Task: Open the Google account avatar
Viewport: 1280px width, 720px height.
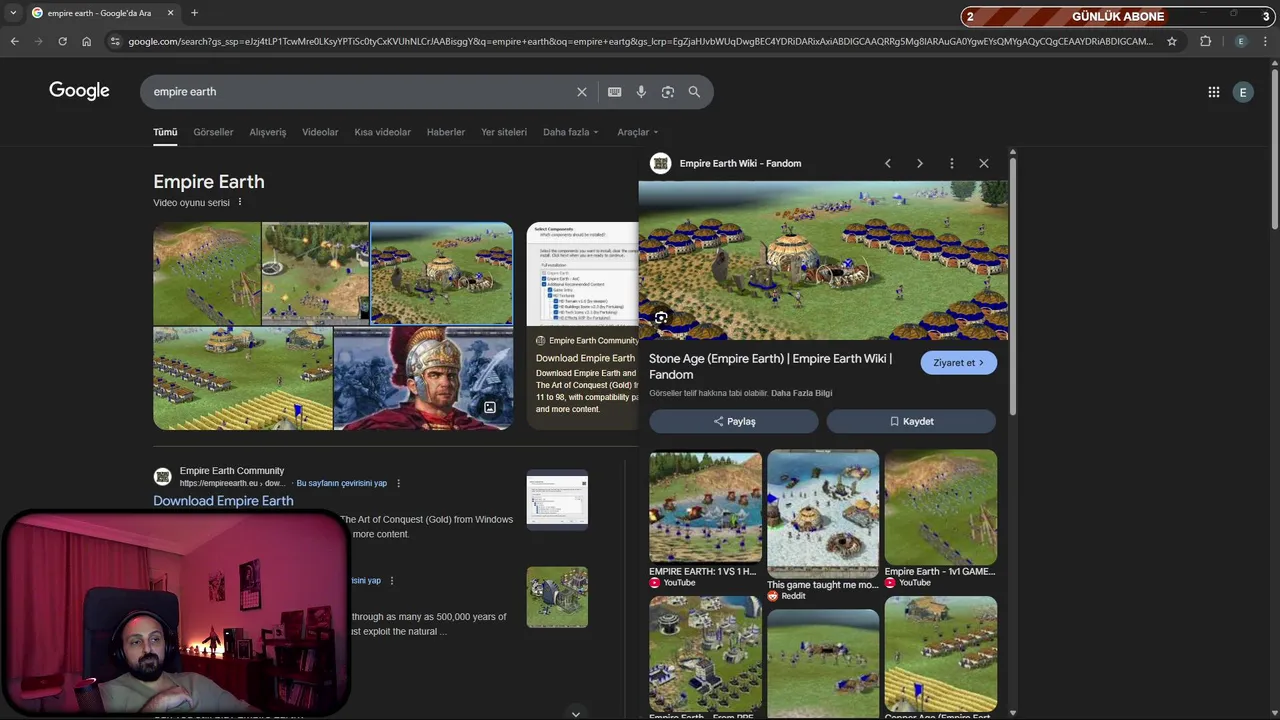Action: (x=1243, y=92)
